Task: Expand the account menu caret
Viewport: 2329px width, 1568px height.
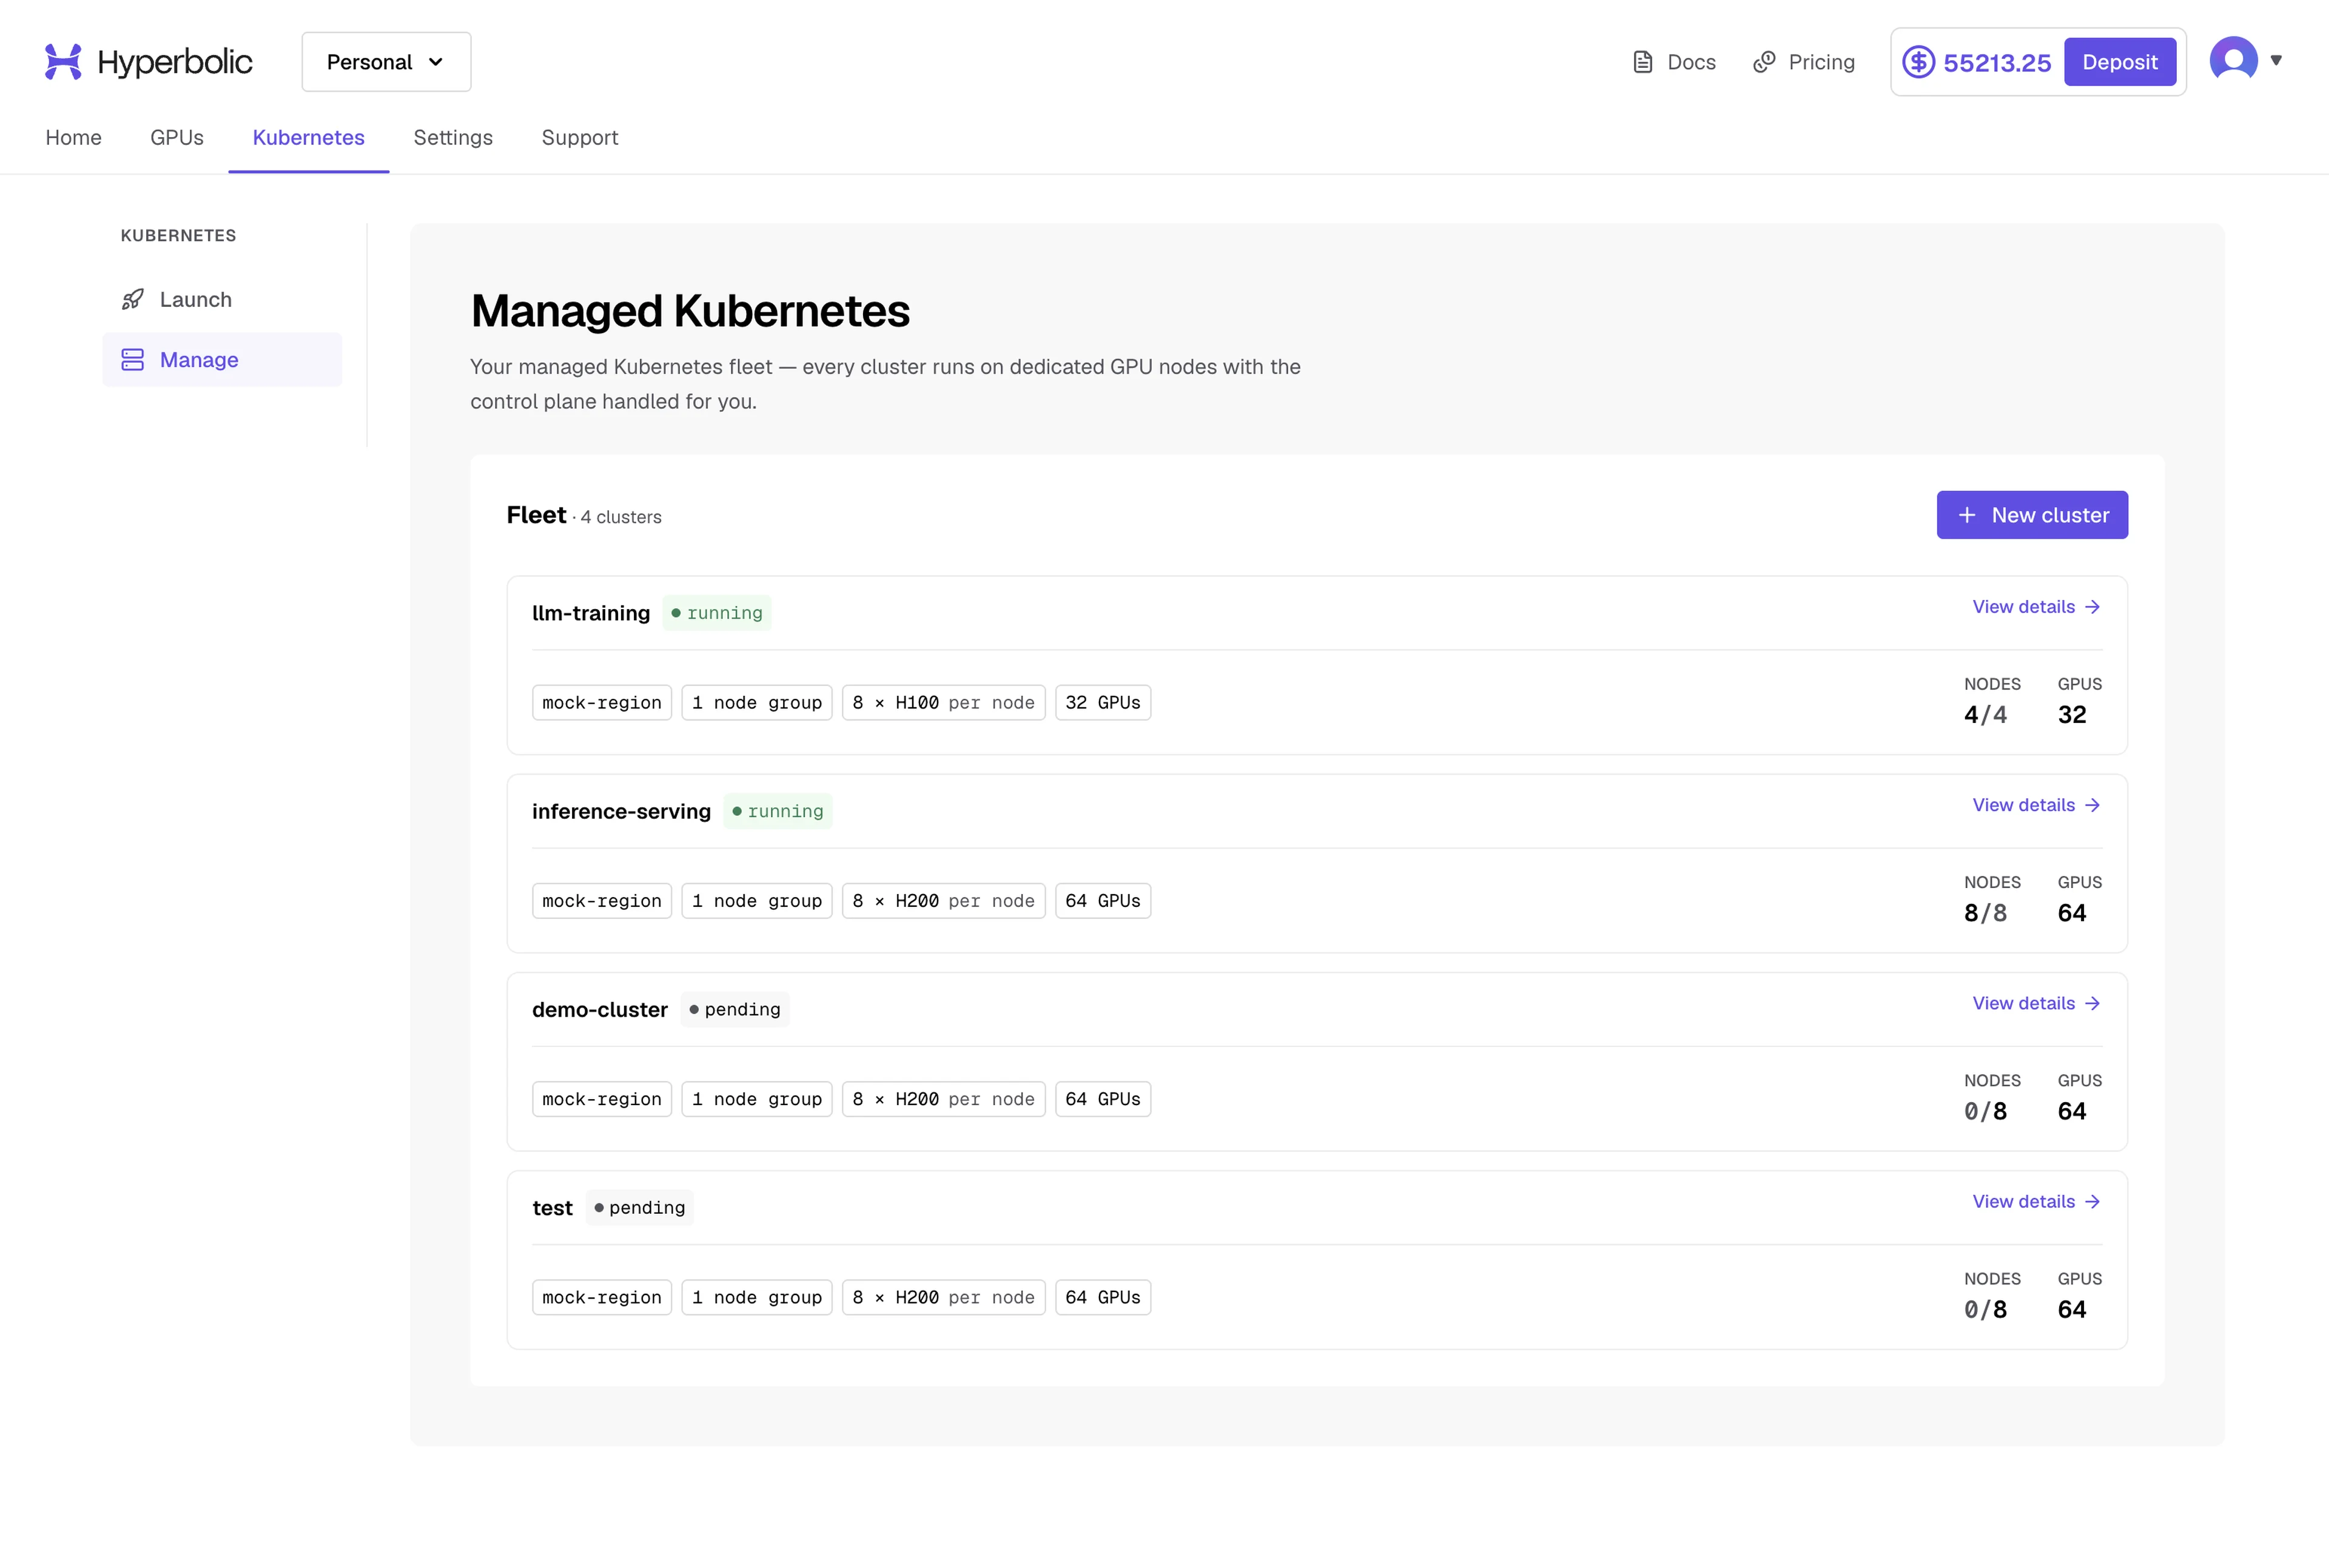Action: (2276, 60)
